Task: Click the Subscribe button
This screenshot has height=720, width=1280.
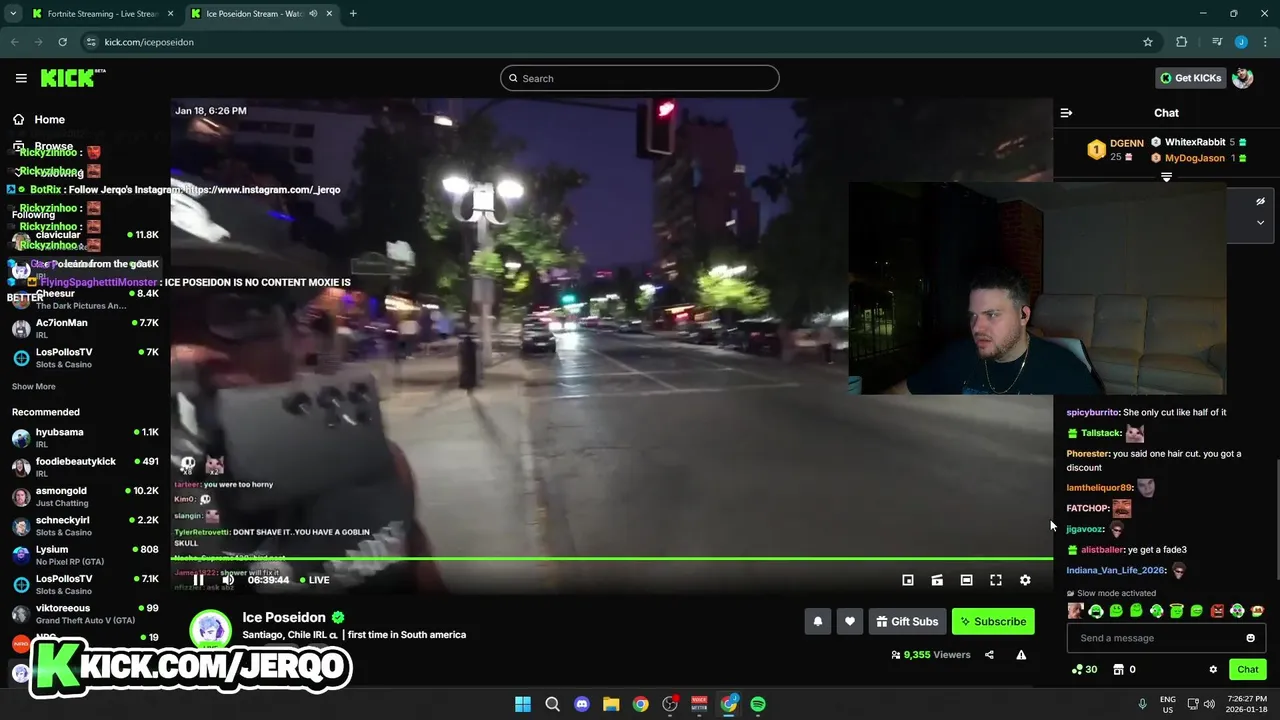Action: coord(993,621)
